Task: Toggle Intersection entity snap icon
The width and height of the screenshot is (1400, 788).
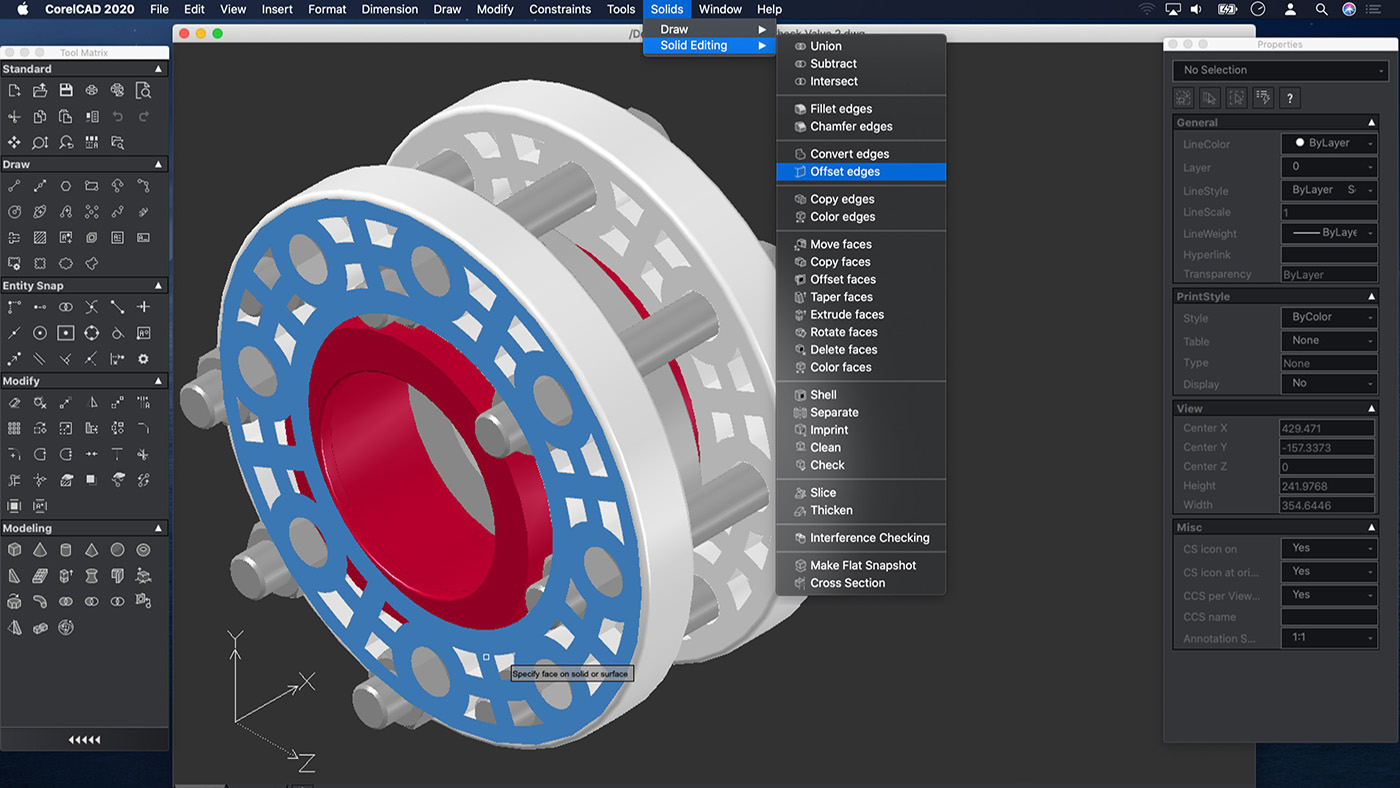Action: point(92,307)
